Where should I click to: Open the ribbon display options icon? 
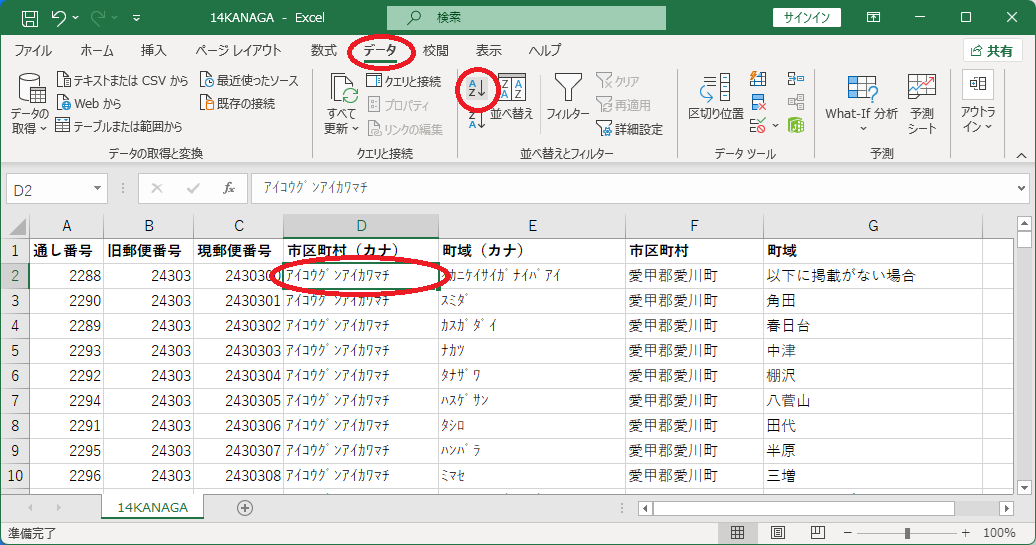pyautogui.click(x=873, y=18)
